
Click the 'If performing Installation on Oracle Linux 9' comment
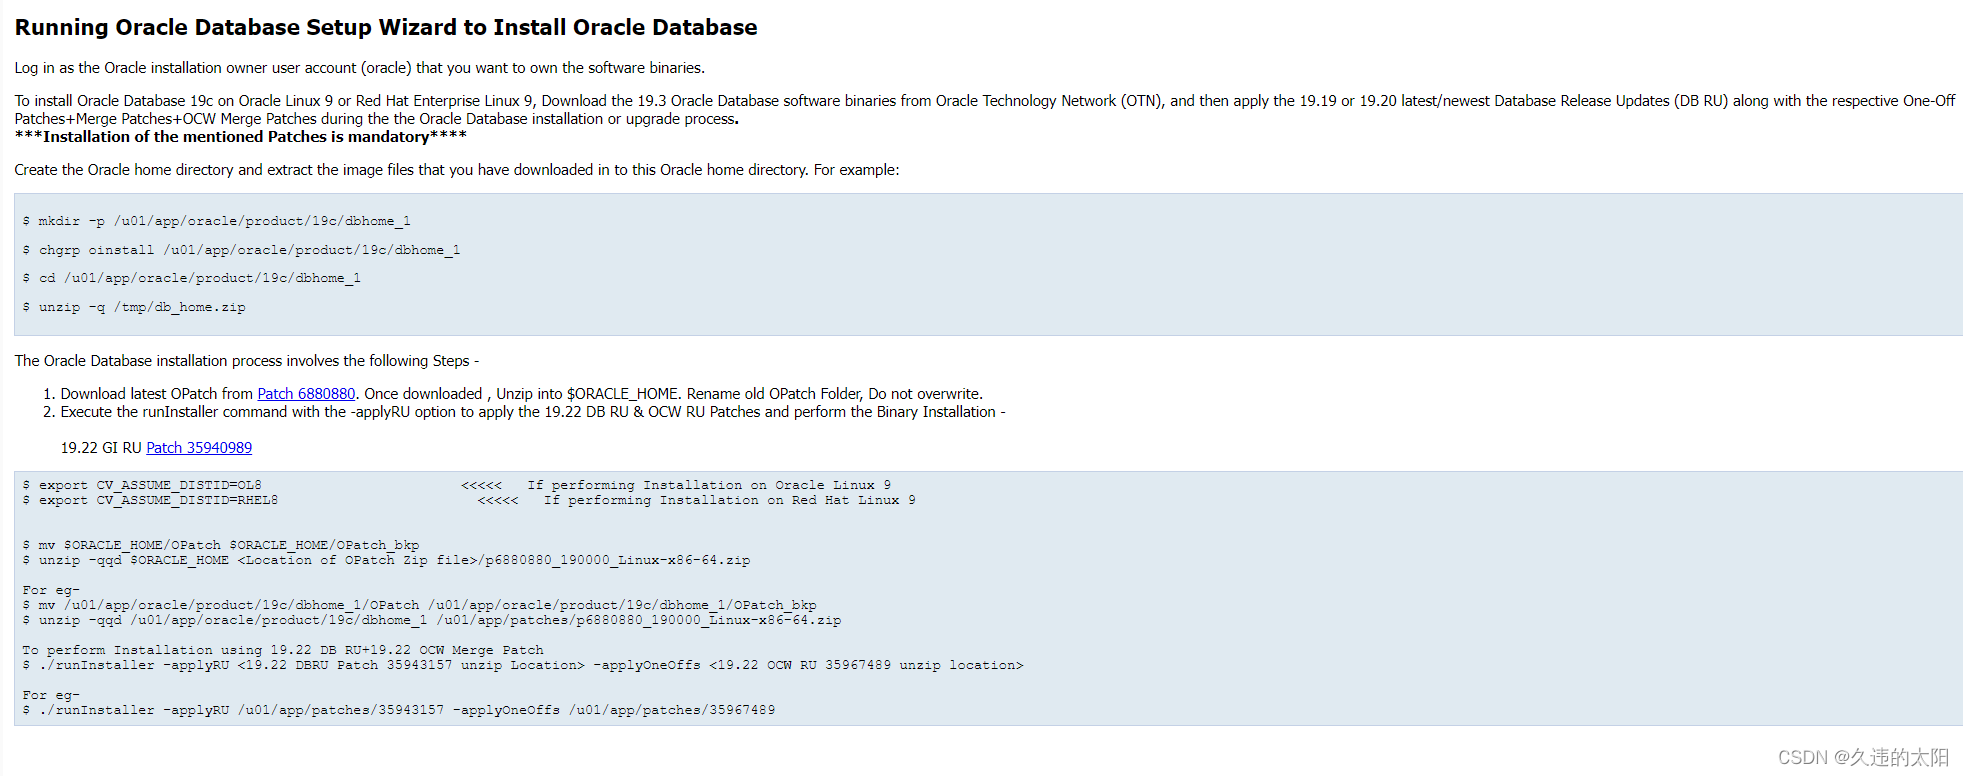tap(709, 485)
